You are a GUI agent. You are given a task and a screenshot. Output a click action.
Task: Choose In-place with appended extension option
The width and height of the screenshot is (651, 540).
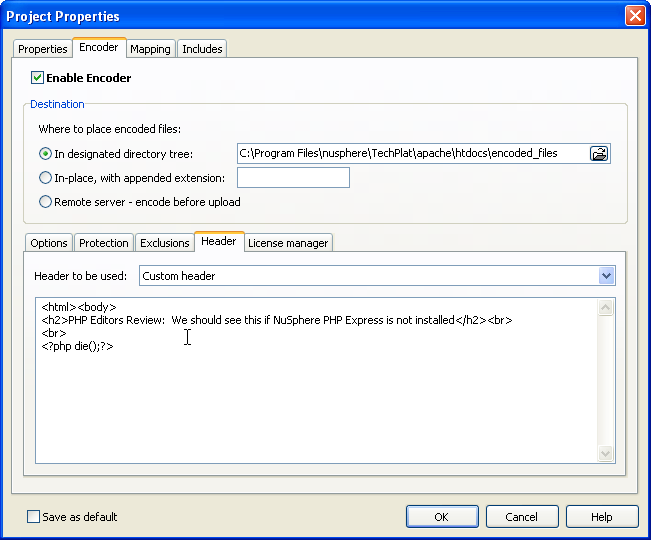coord(45,178)
